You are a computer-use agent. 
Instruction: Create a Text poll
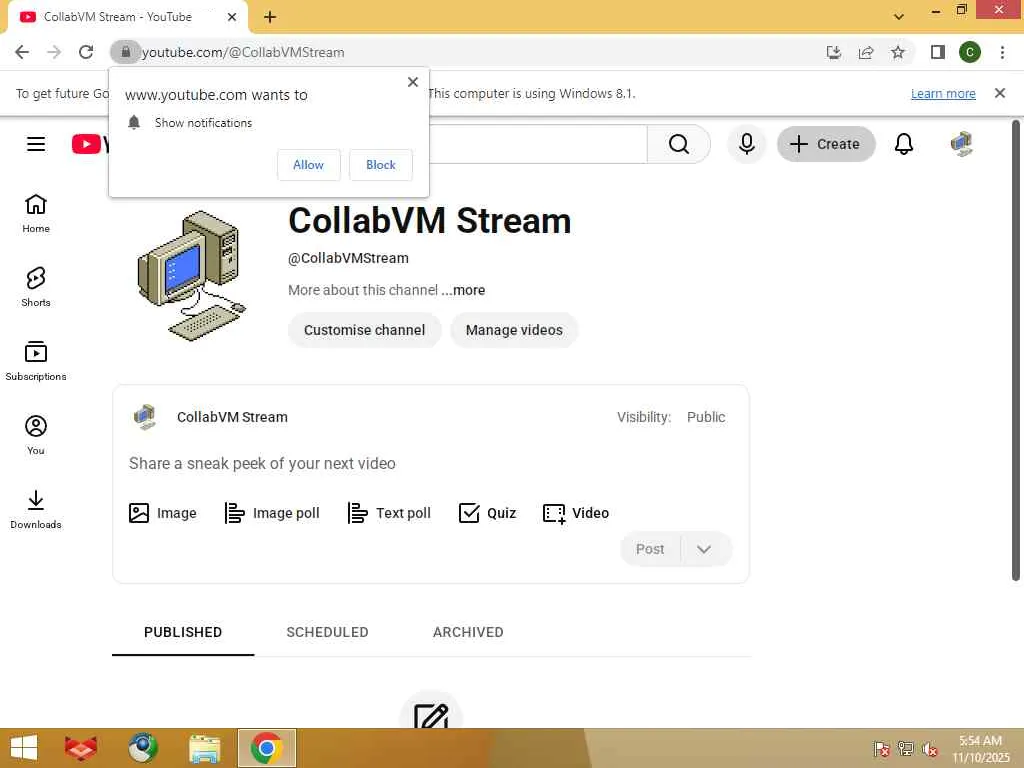tap(389, 513)
